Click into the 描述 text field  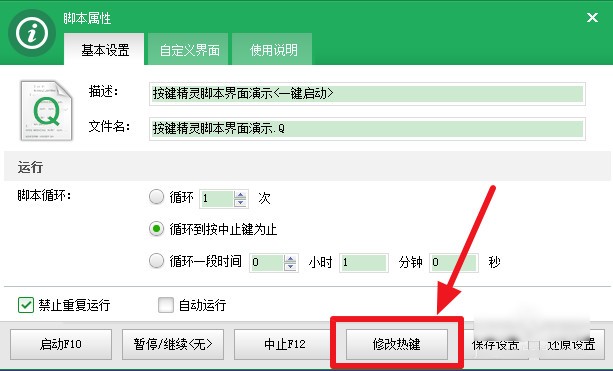tap(367, 94)
